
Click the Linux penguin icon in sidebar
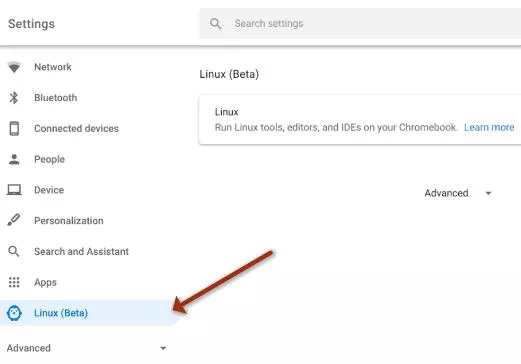click(x=14, y=313)
